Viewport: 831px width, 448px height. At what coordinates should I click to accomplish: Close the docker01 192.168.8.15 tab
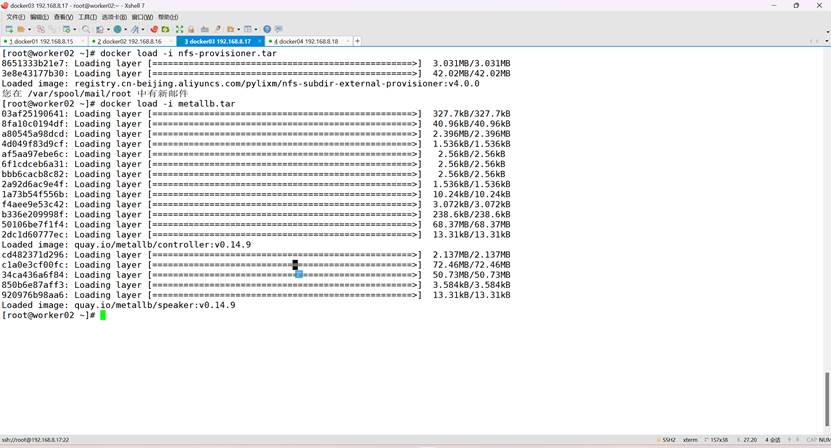(83, 41)
